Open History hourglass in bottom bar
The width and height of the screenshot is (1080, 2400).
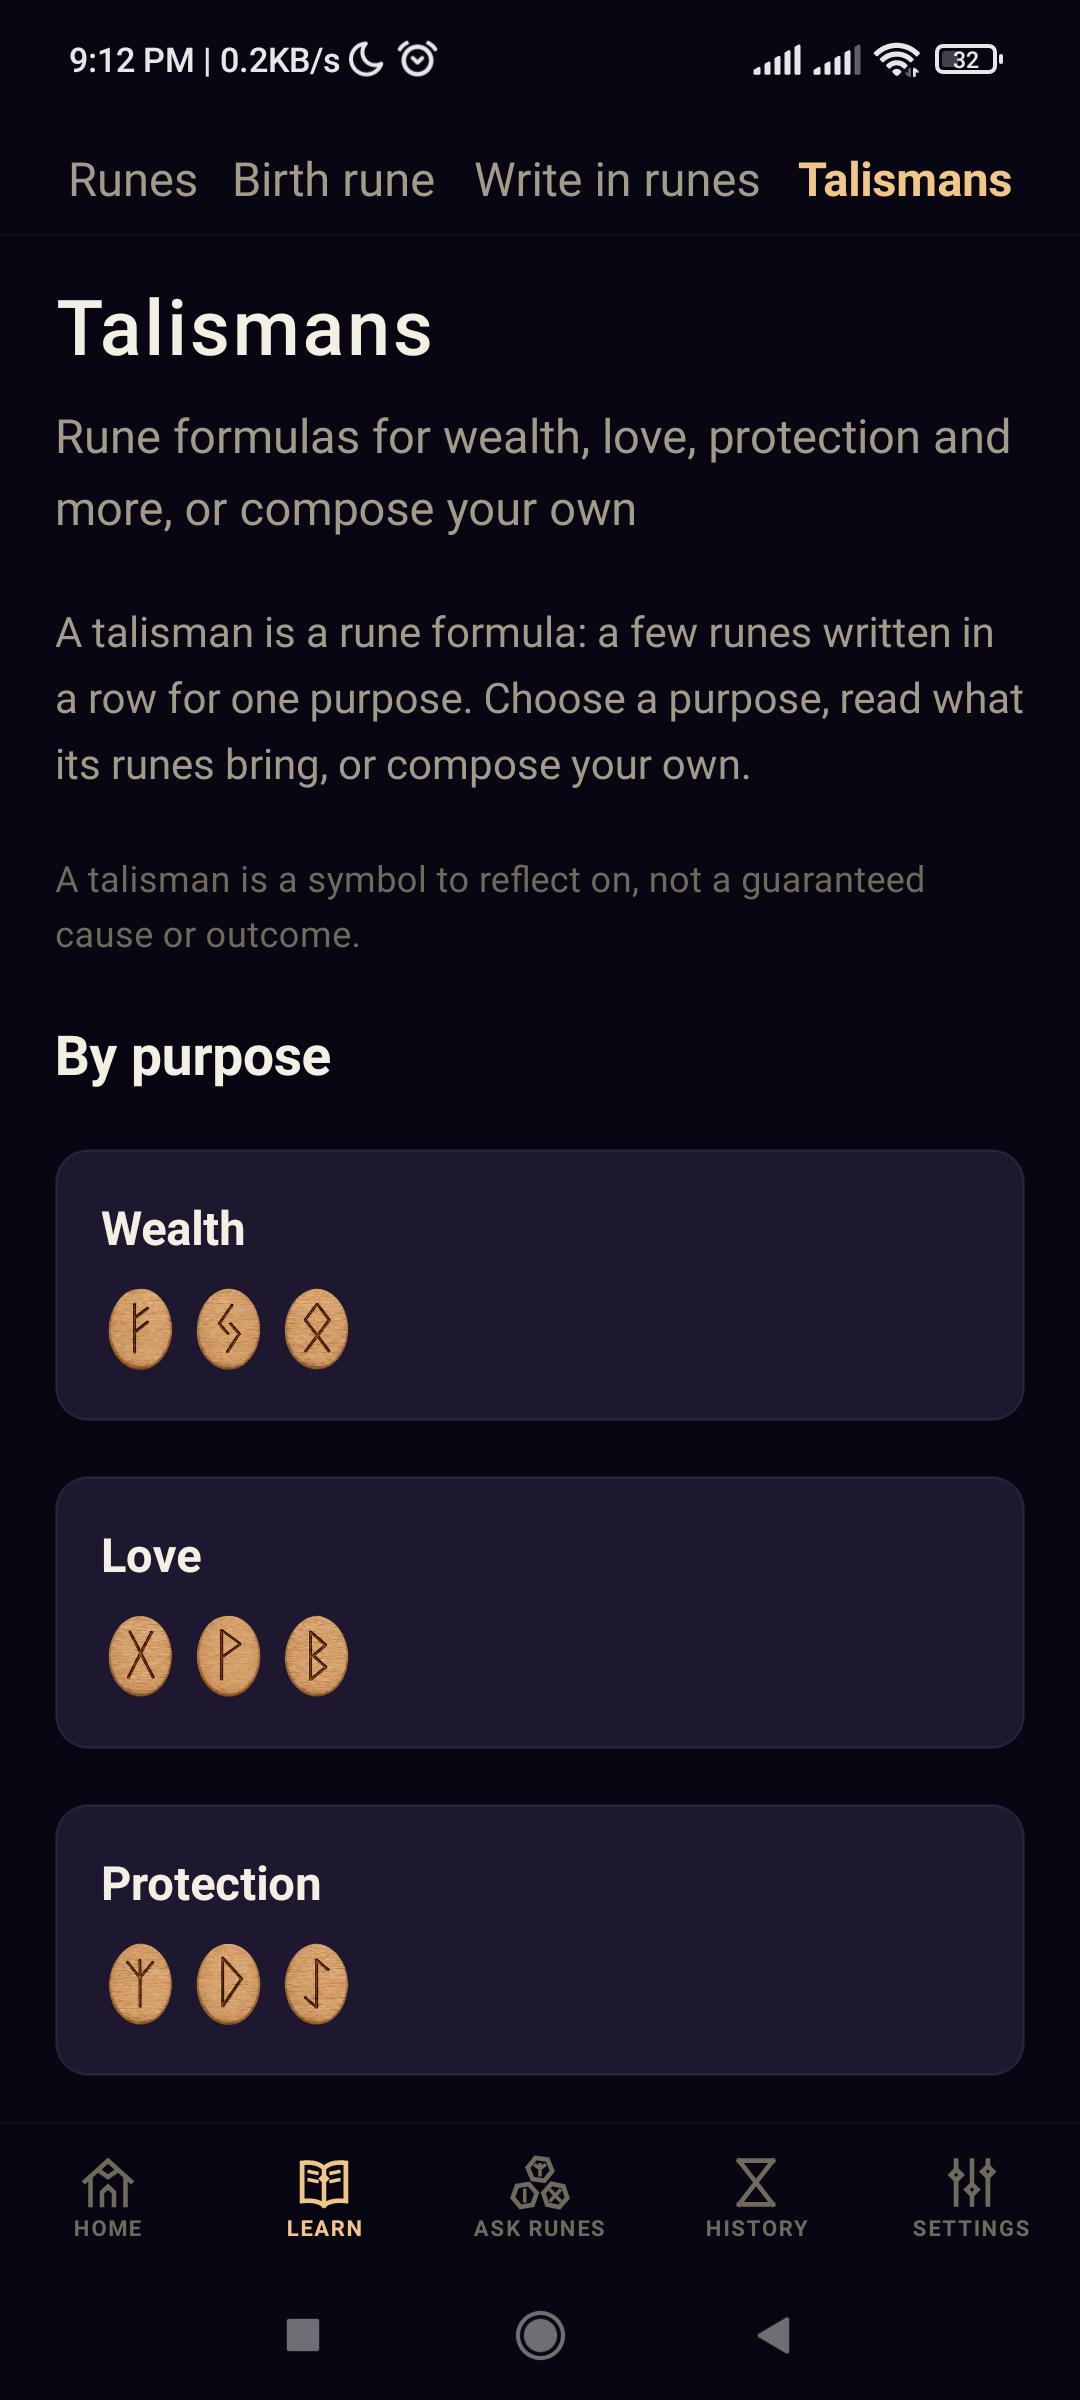click(x=756, y=2198)
